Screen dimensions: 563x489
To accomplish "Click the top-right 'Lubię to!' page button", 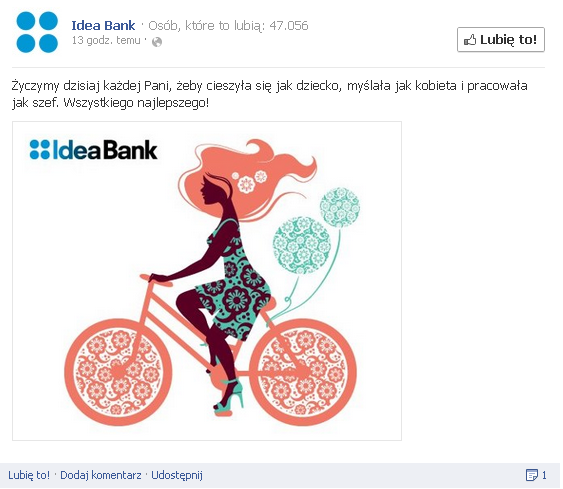I will click(501, 39).
